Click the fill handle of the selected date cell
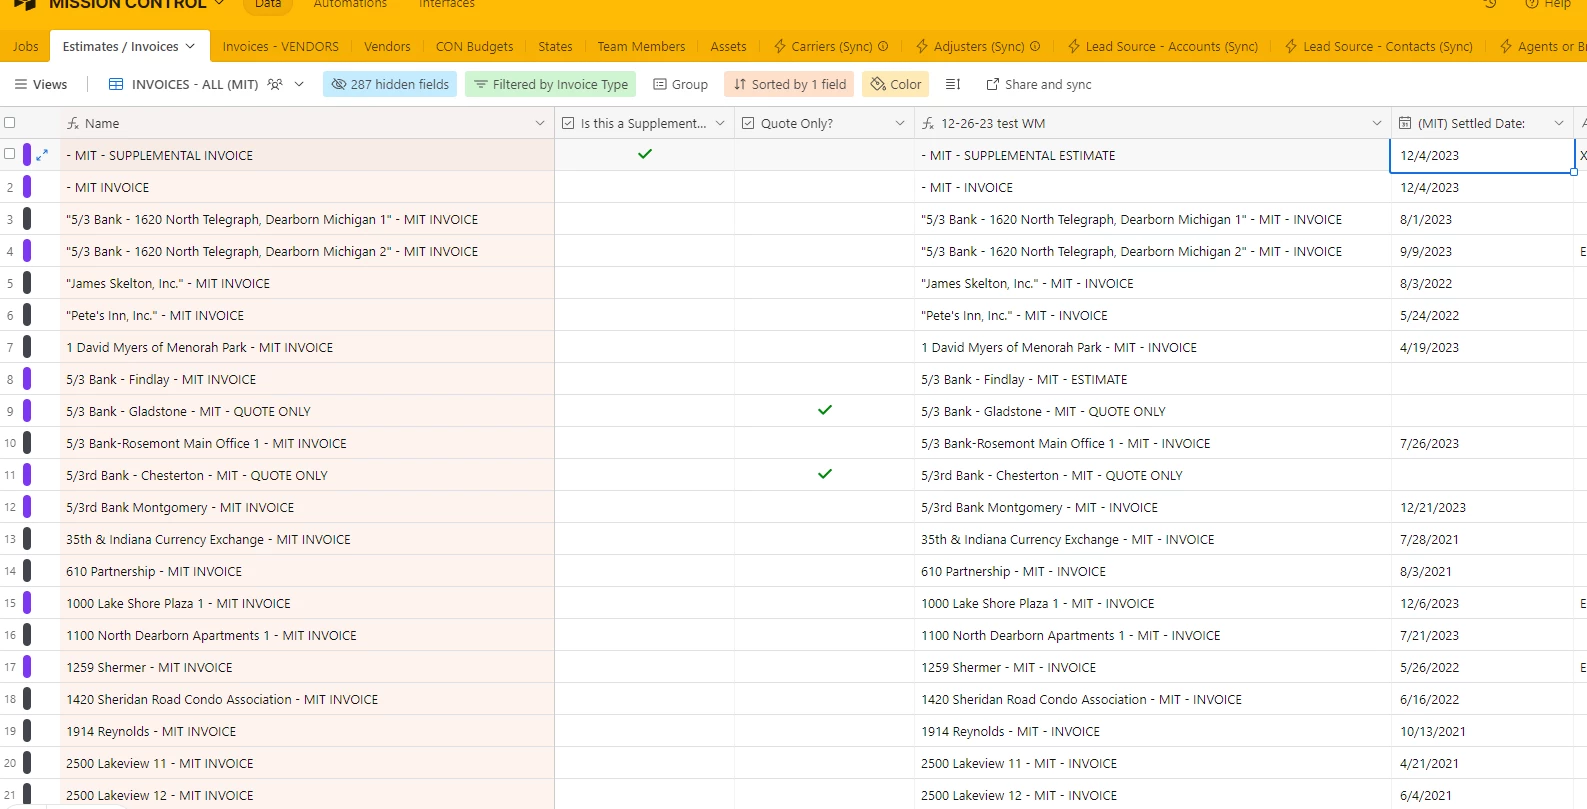The image size is (1587, 809). (1574, 172)
